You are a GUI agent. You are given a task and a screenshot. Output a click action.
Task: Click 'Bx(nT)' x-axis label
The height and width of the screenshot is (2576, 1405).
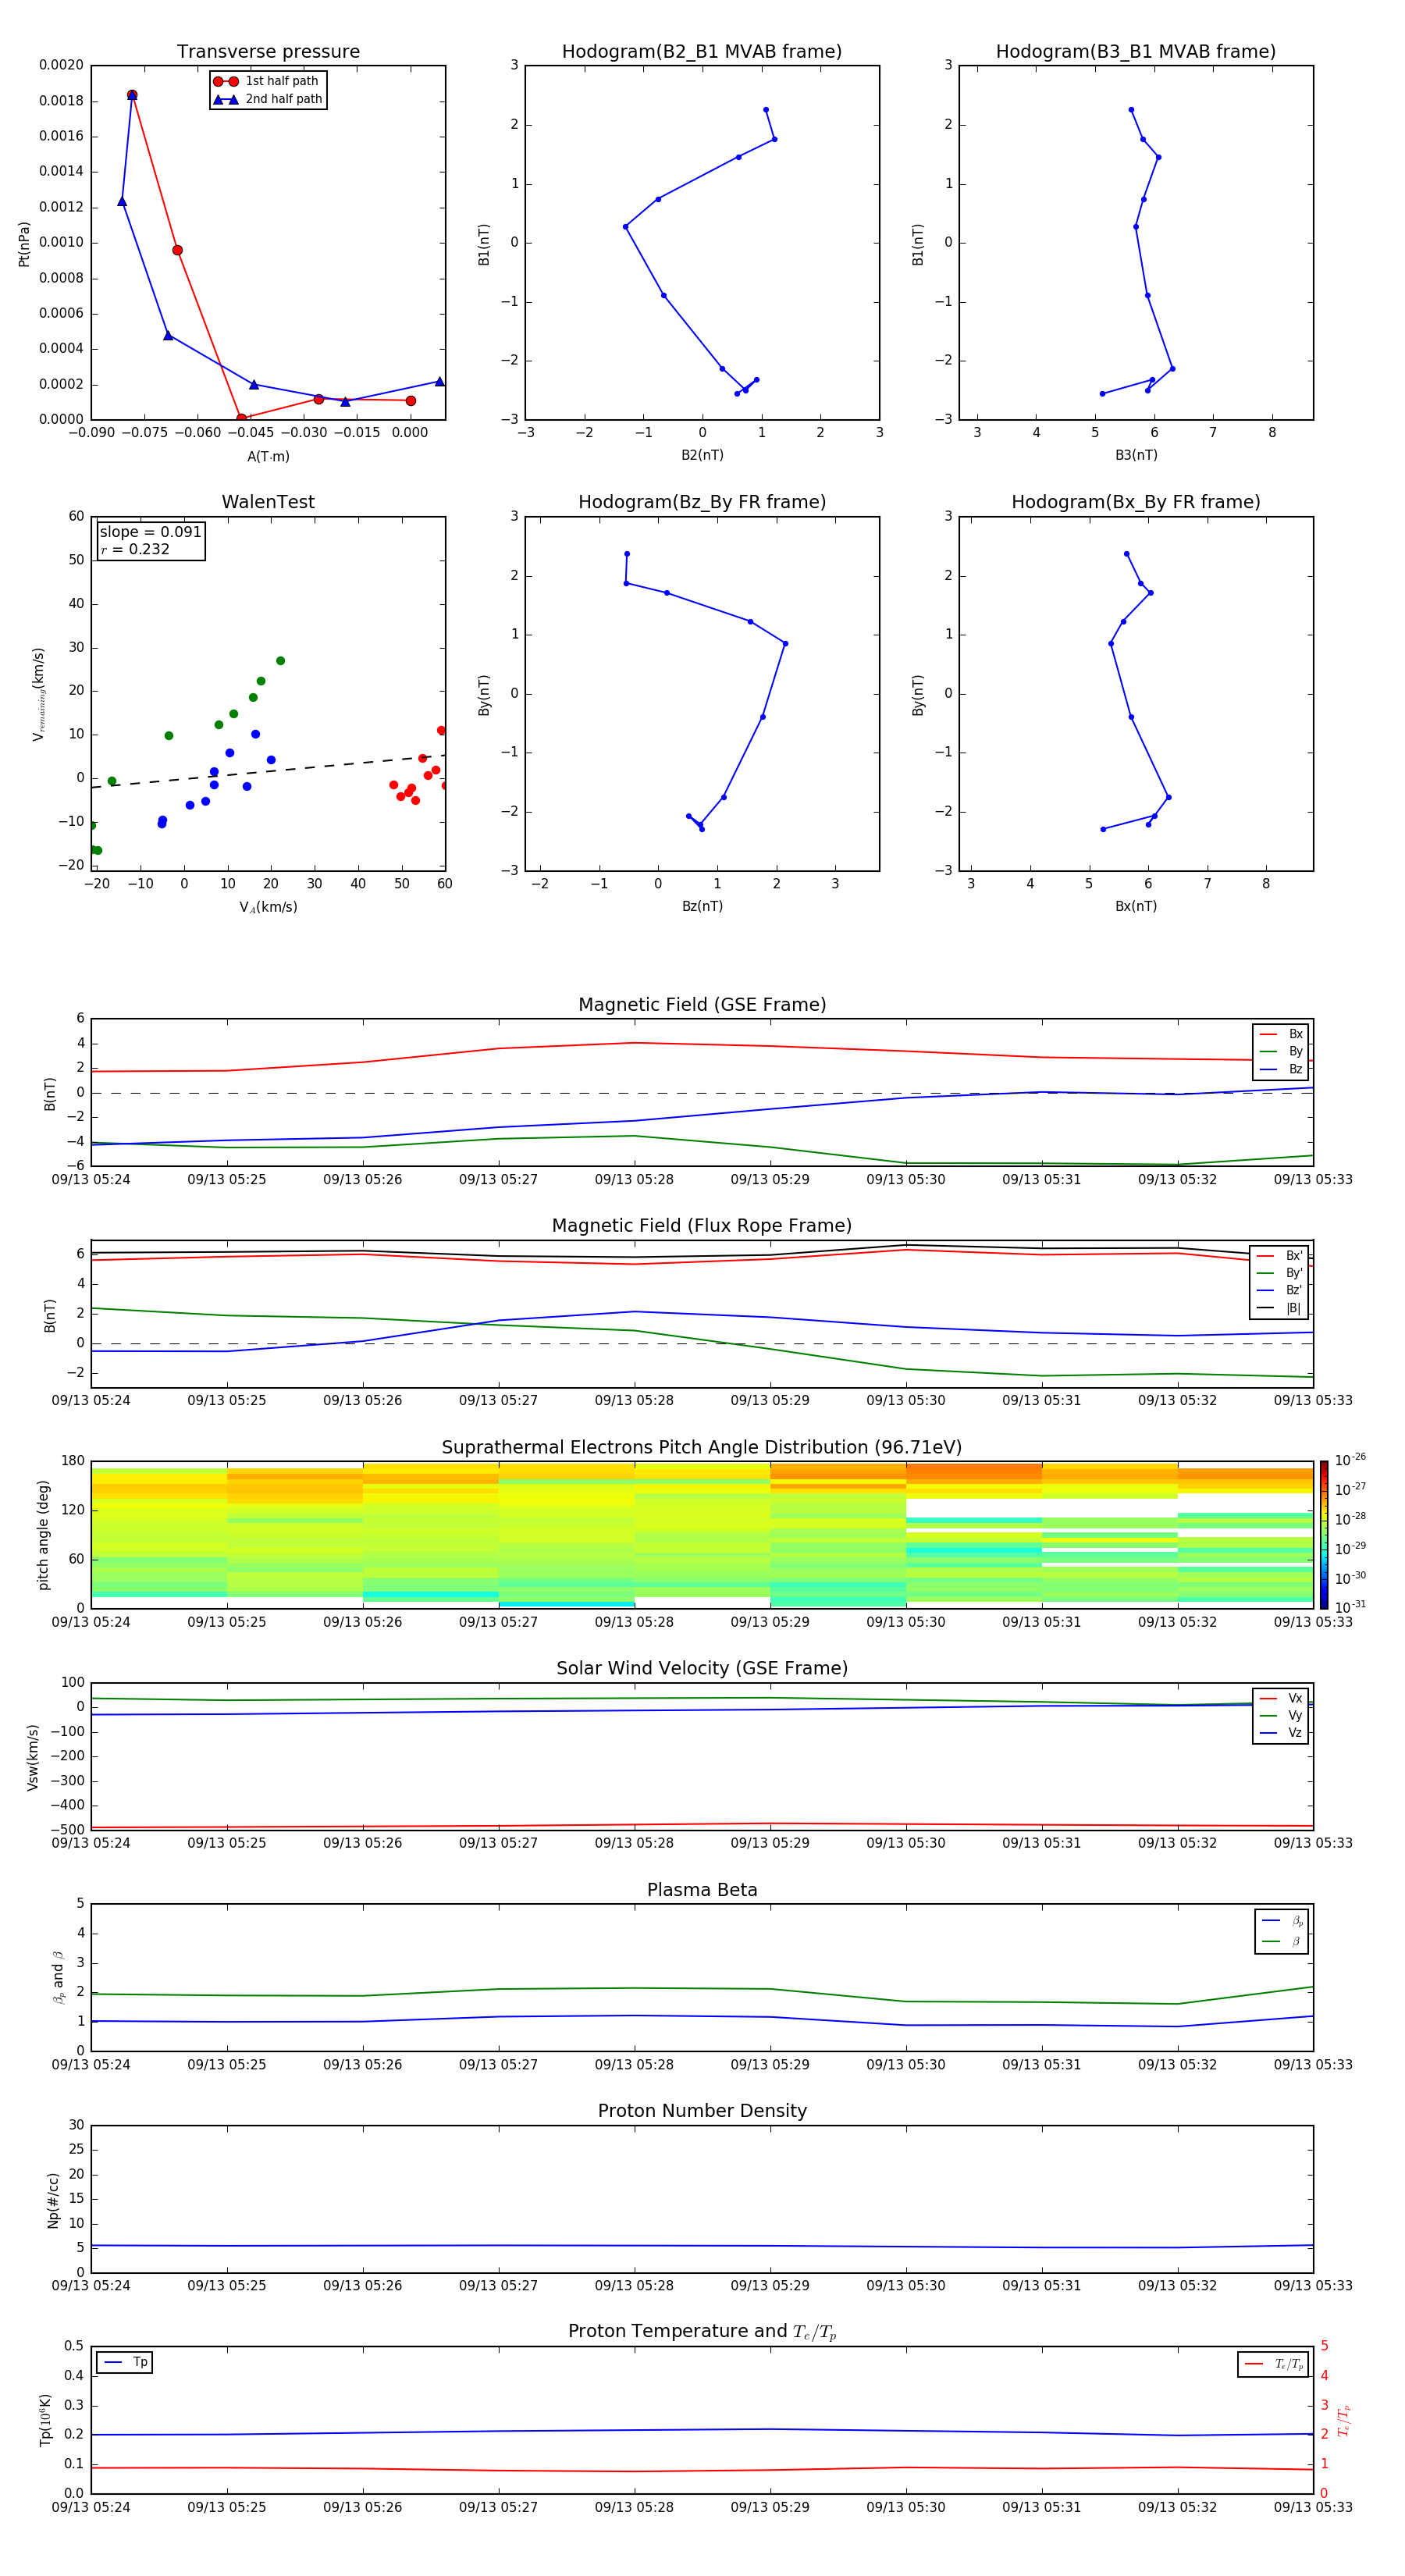(x=1136, y=906)
